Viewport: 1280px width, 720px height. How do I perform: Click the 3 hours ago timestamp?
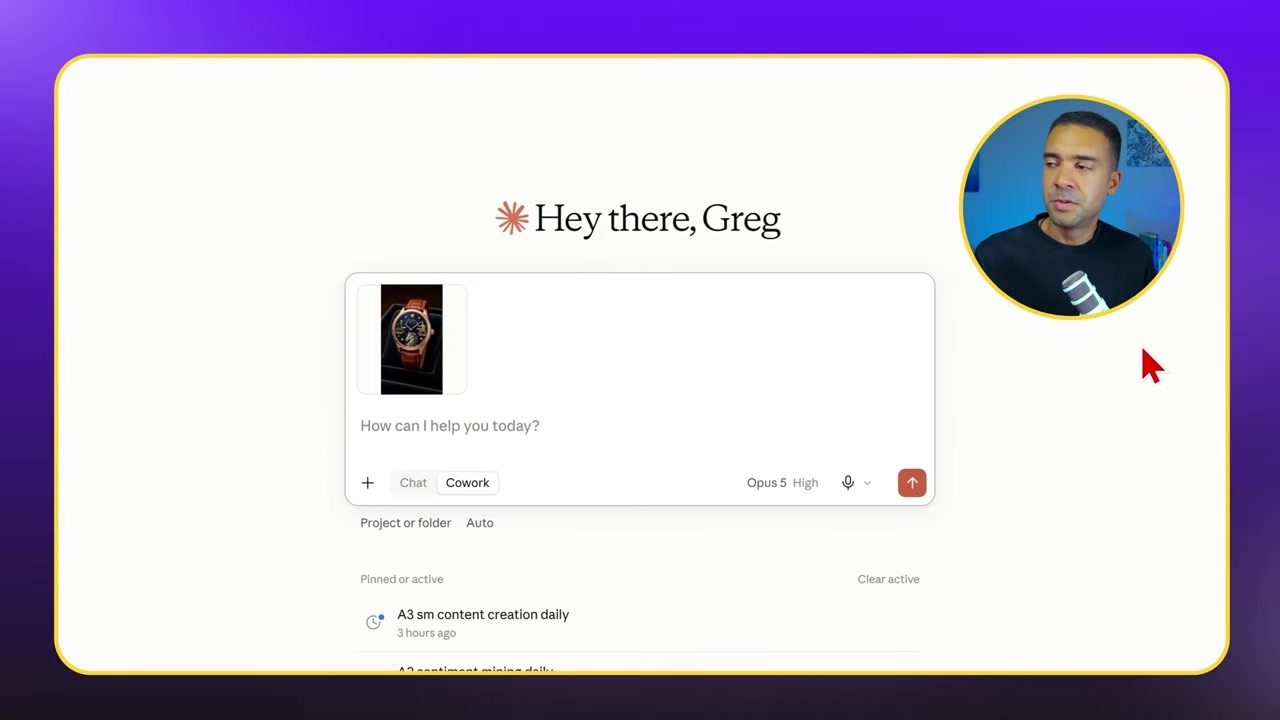[x=426, y=633]
